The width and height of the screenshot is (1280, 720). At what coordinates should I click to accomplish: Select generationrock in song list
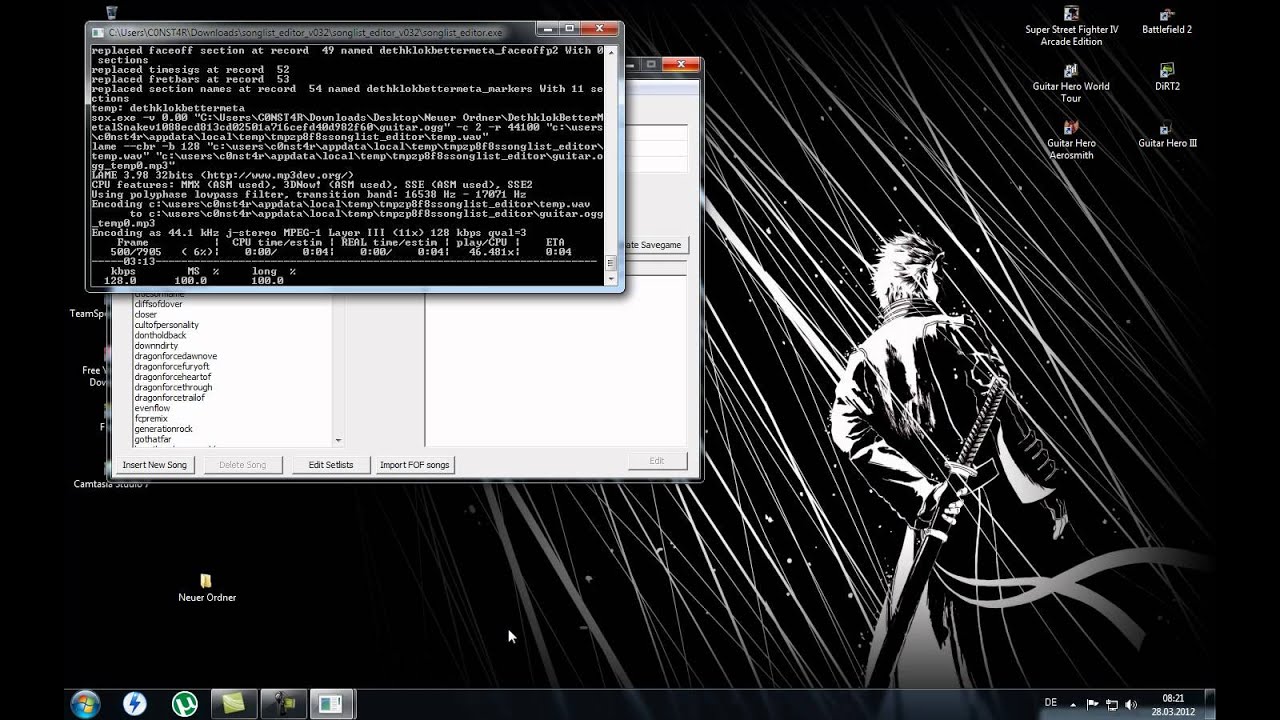pos(164,429)
